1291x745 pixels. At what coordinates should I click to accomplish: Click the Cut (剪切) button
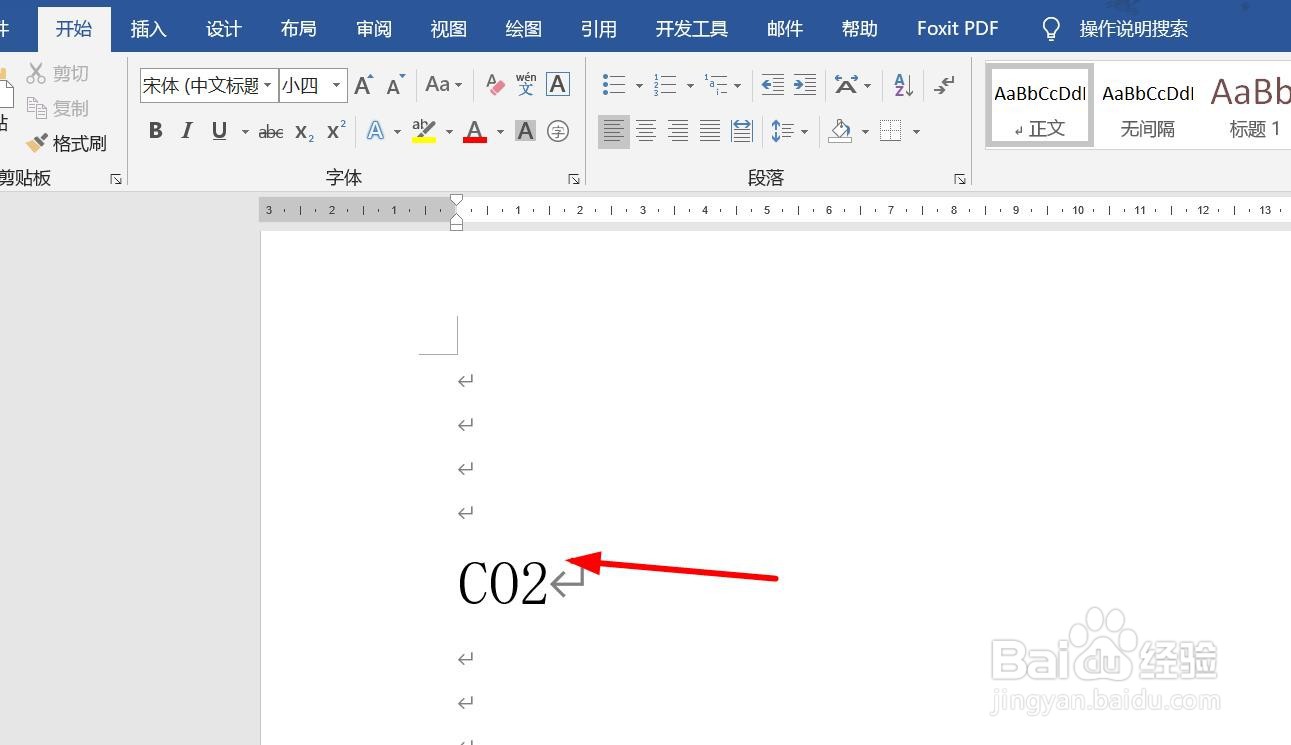coord(58,73)
